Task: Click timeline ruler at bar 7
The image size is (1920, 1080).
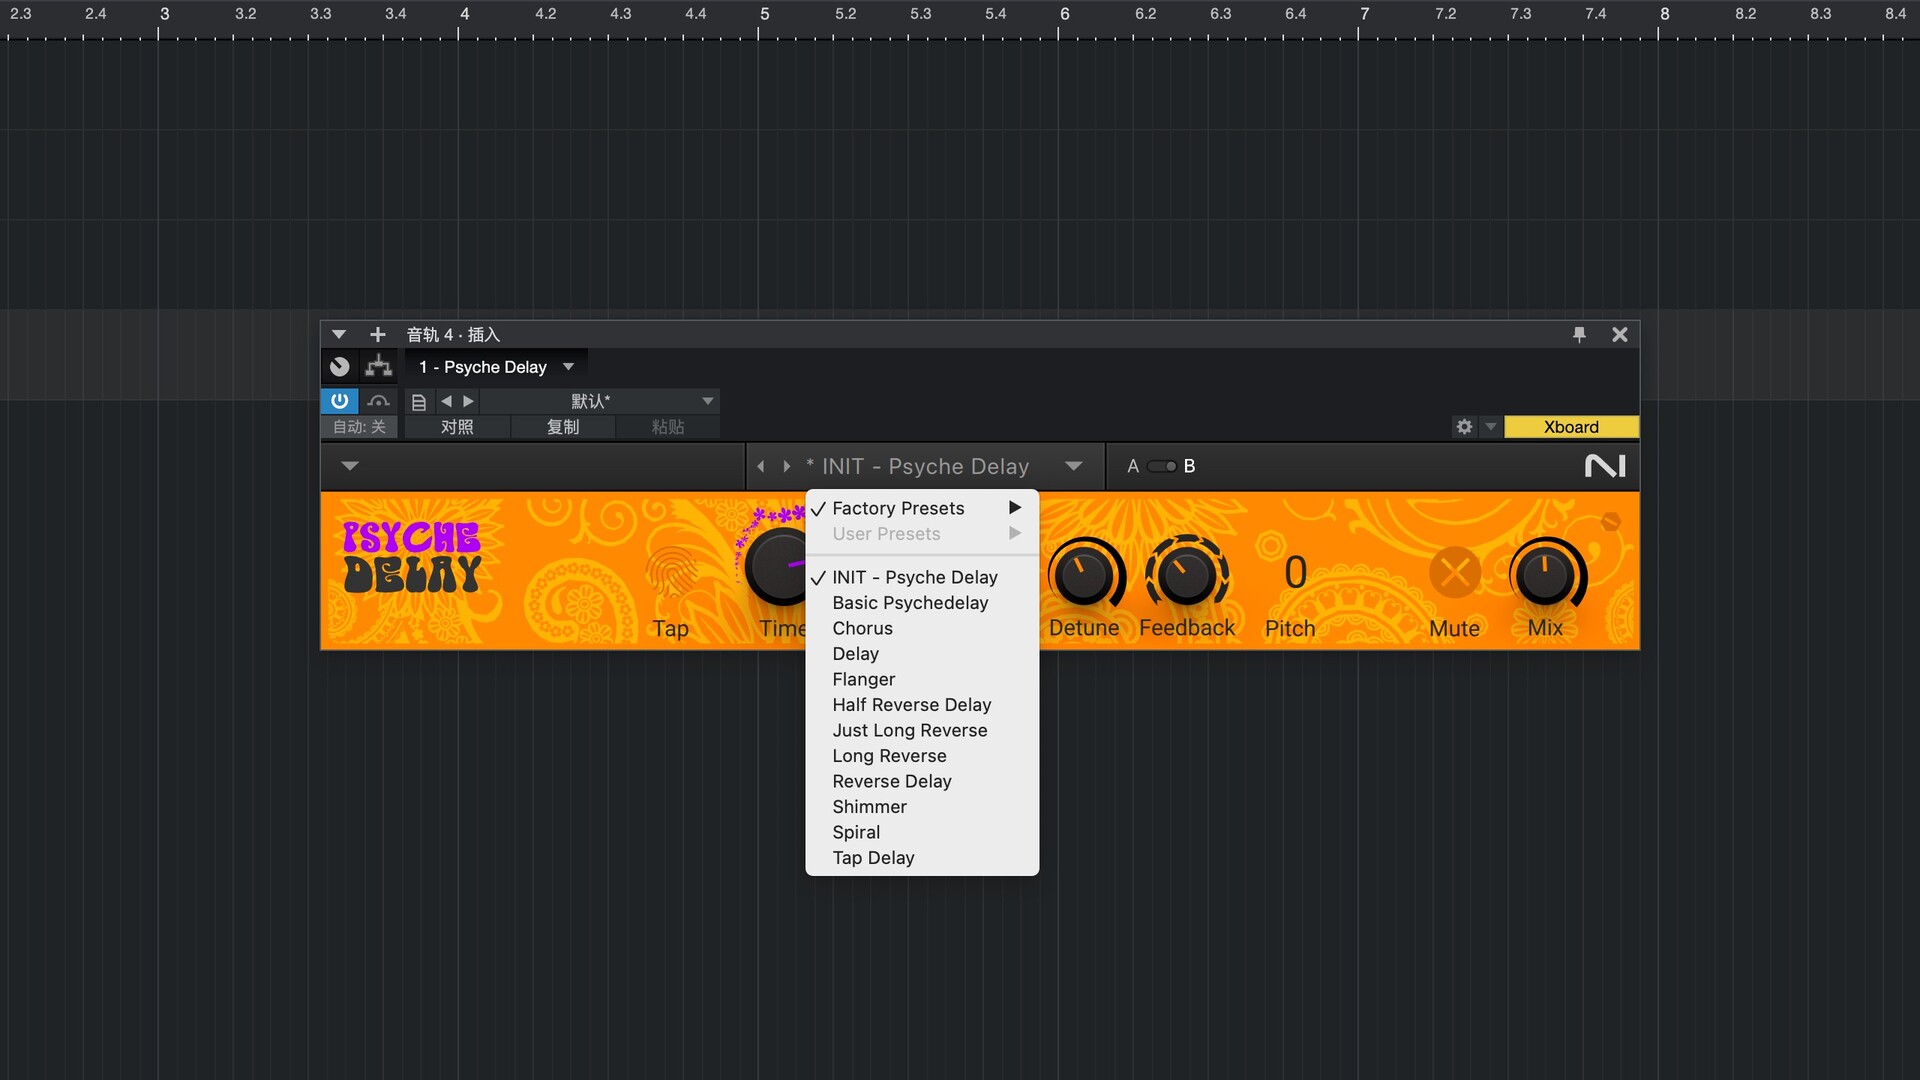Action: 1364,15
